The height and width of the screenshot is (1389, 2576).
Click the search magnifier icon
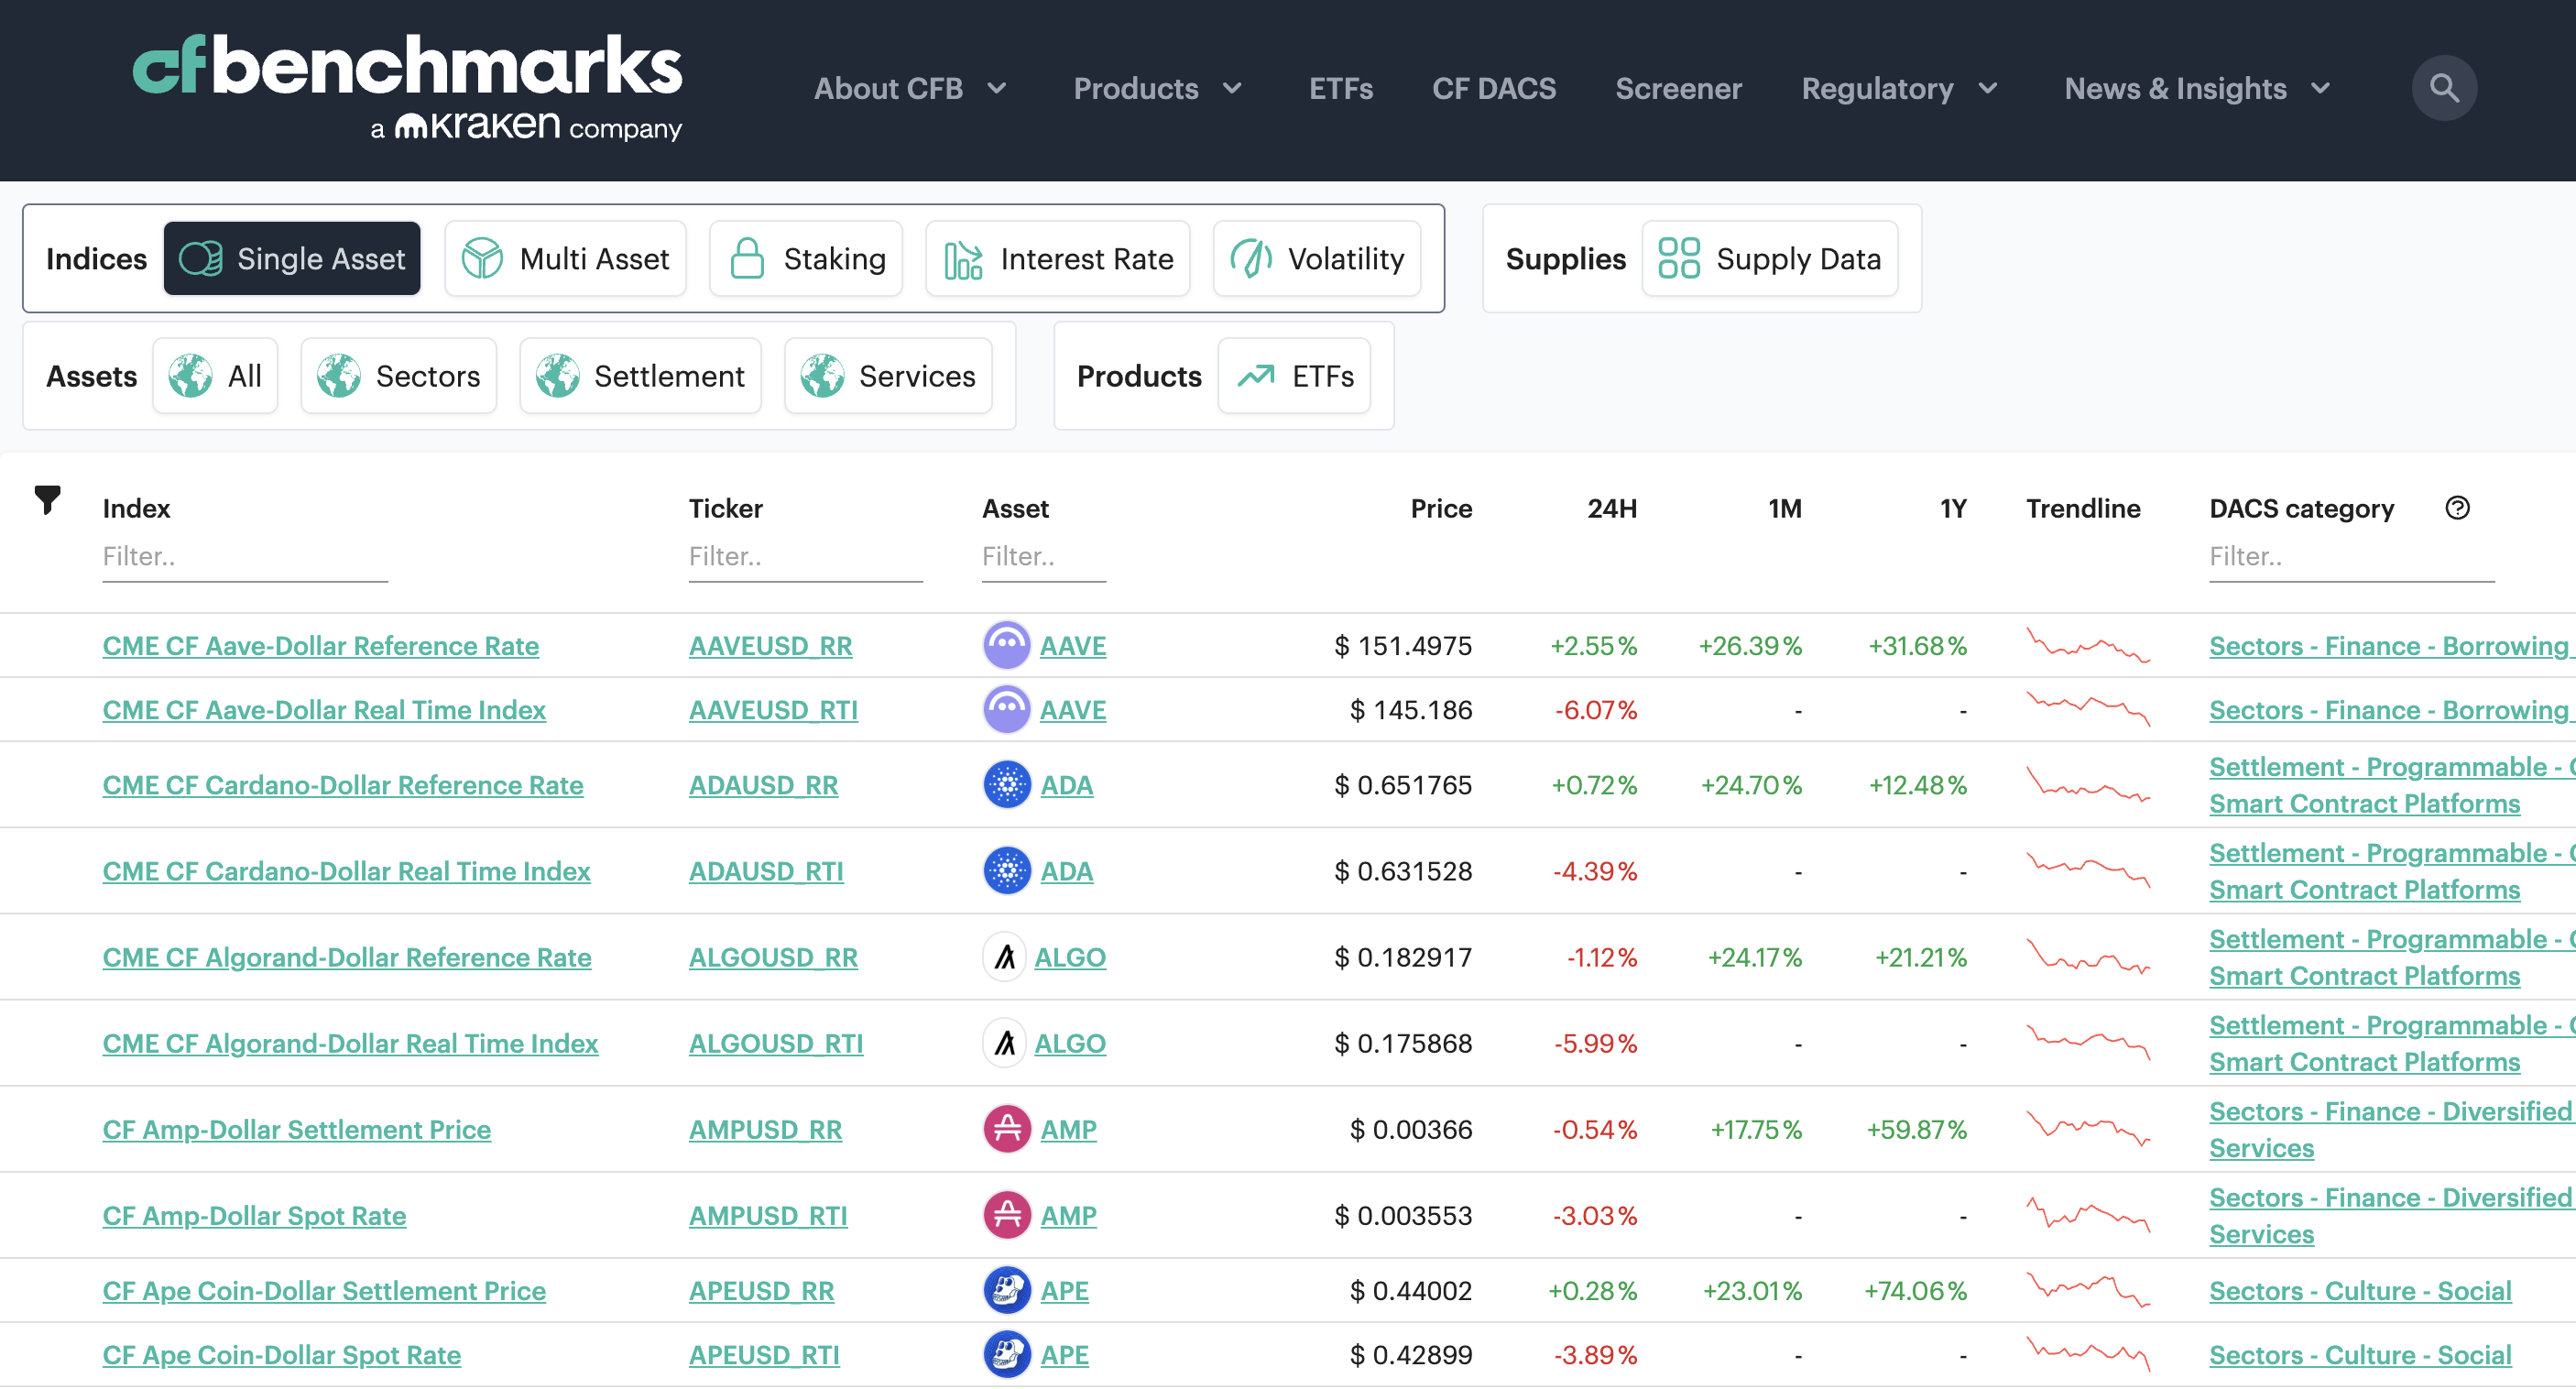coord(2443,88)
